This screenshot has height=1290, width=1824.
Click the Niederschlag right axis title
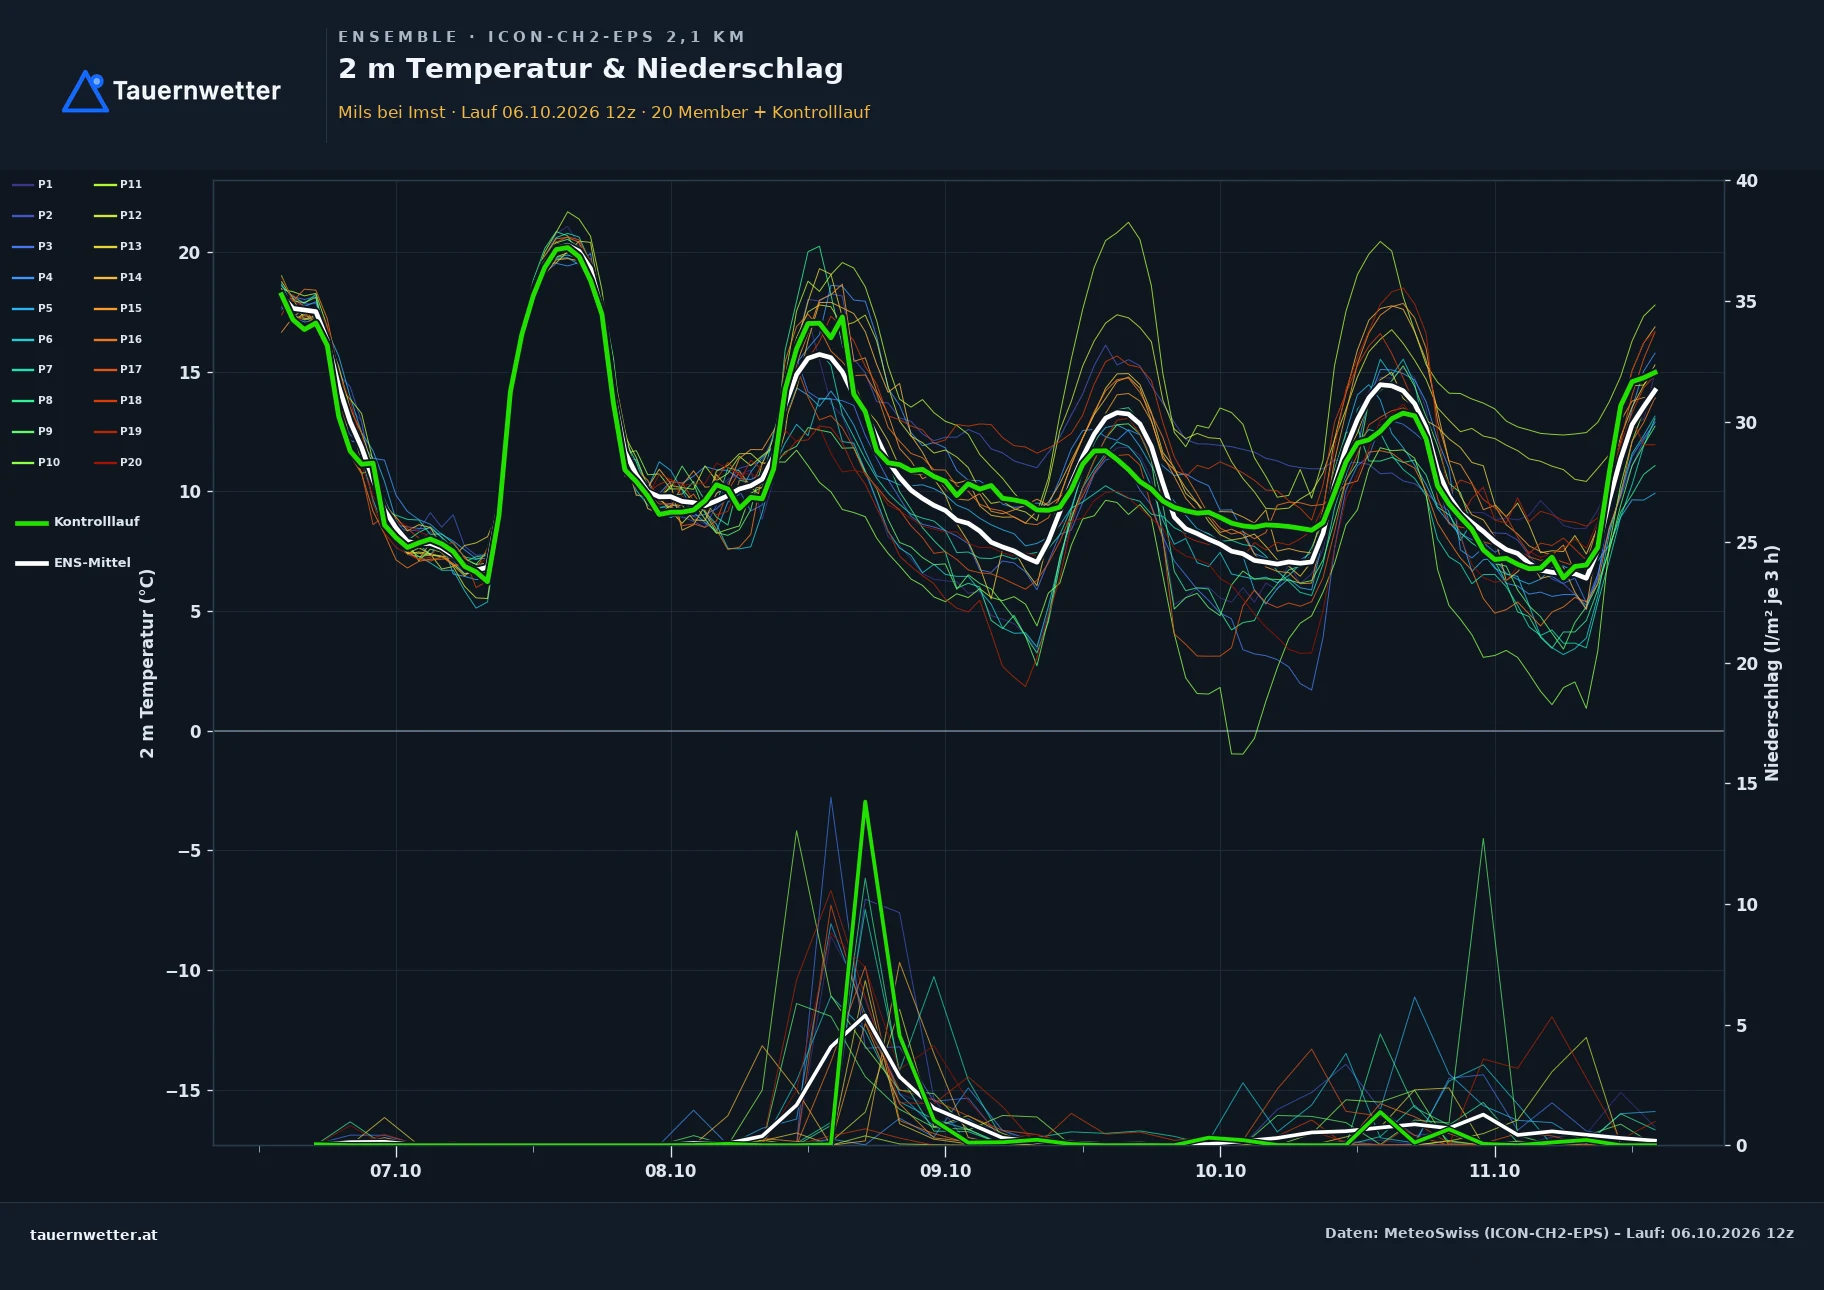coord(1772,663)
